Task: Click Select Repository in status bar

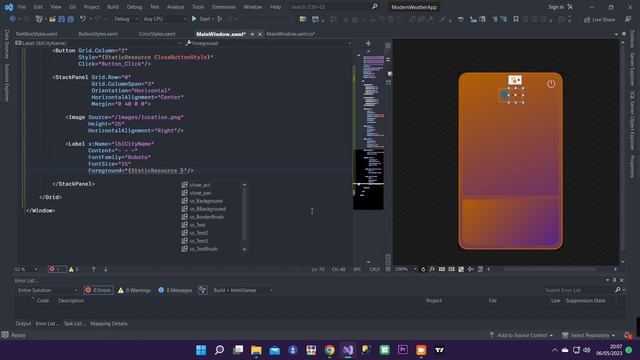Action: pyautogui.click(x=589, y=335)
